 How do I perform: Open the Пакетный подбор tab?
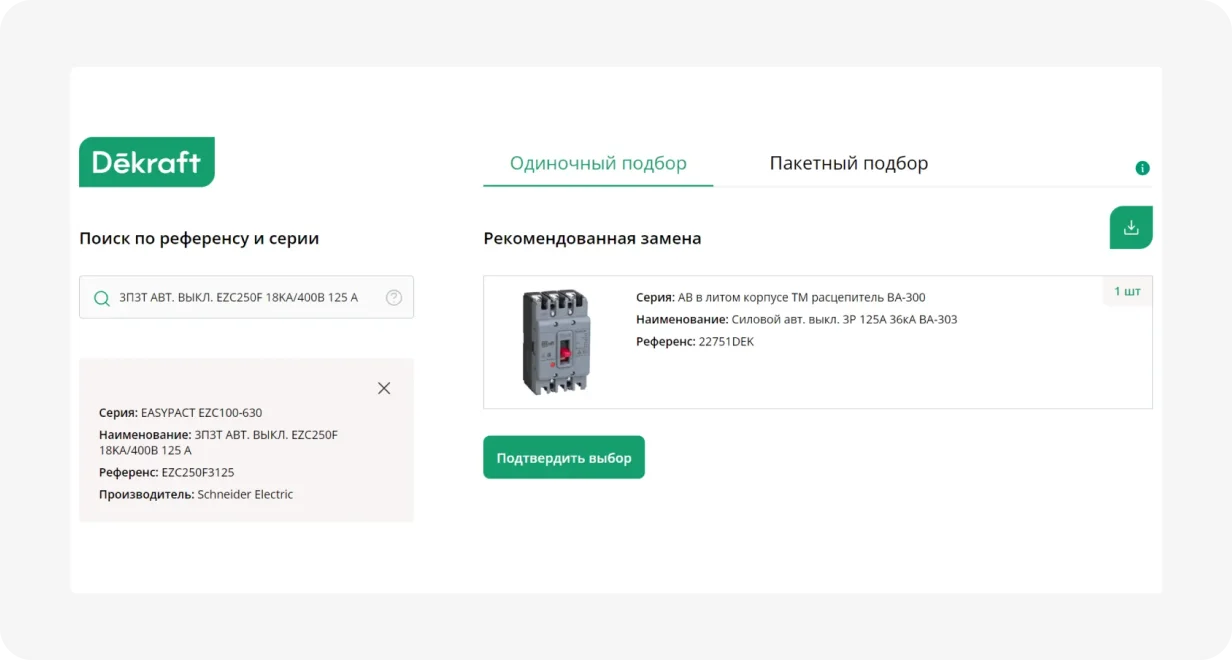tap(848, 164)
